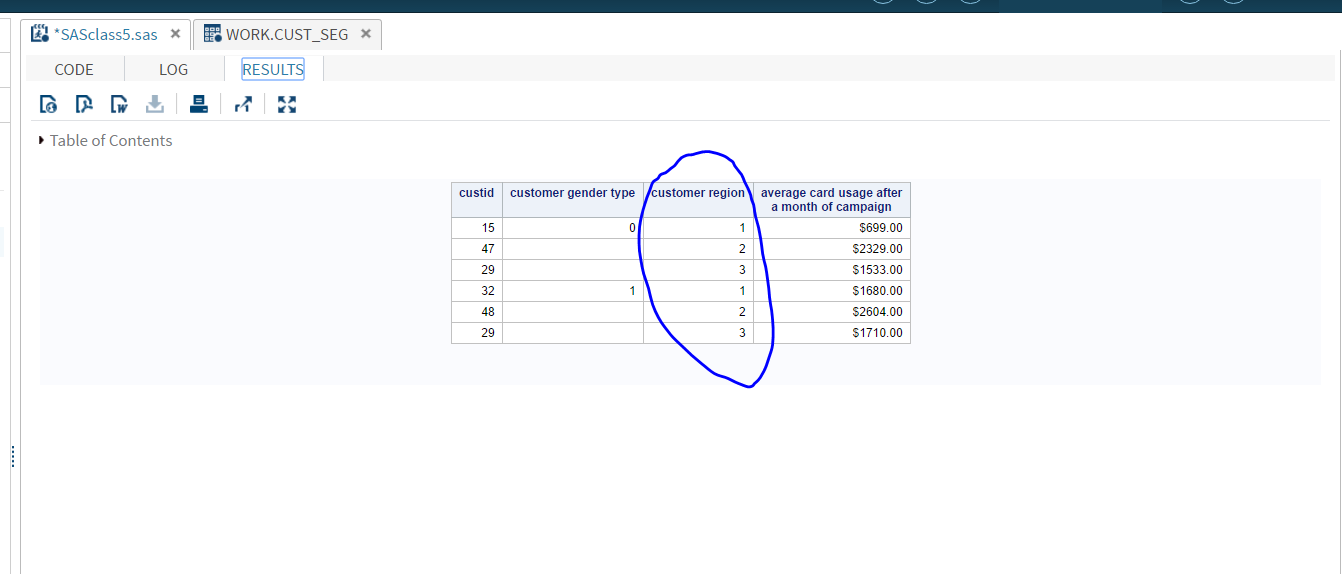Open the SASclass5.sas program tab
The width and height of the screenshot is (1342, 574).
(106, 34)
